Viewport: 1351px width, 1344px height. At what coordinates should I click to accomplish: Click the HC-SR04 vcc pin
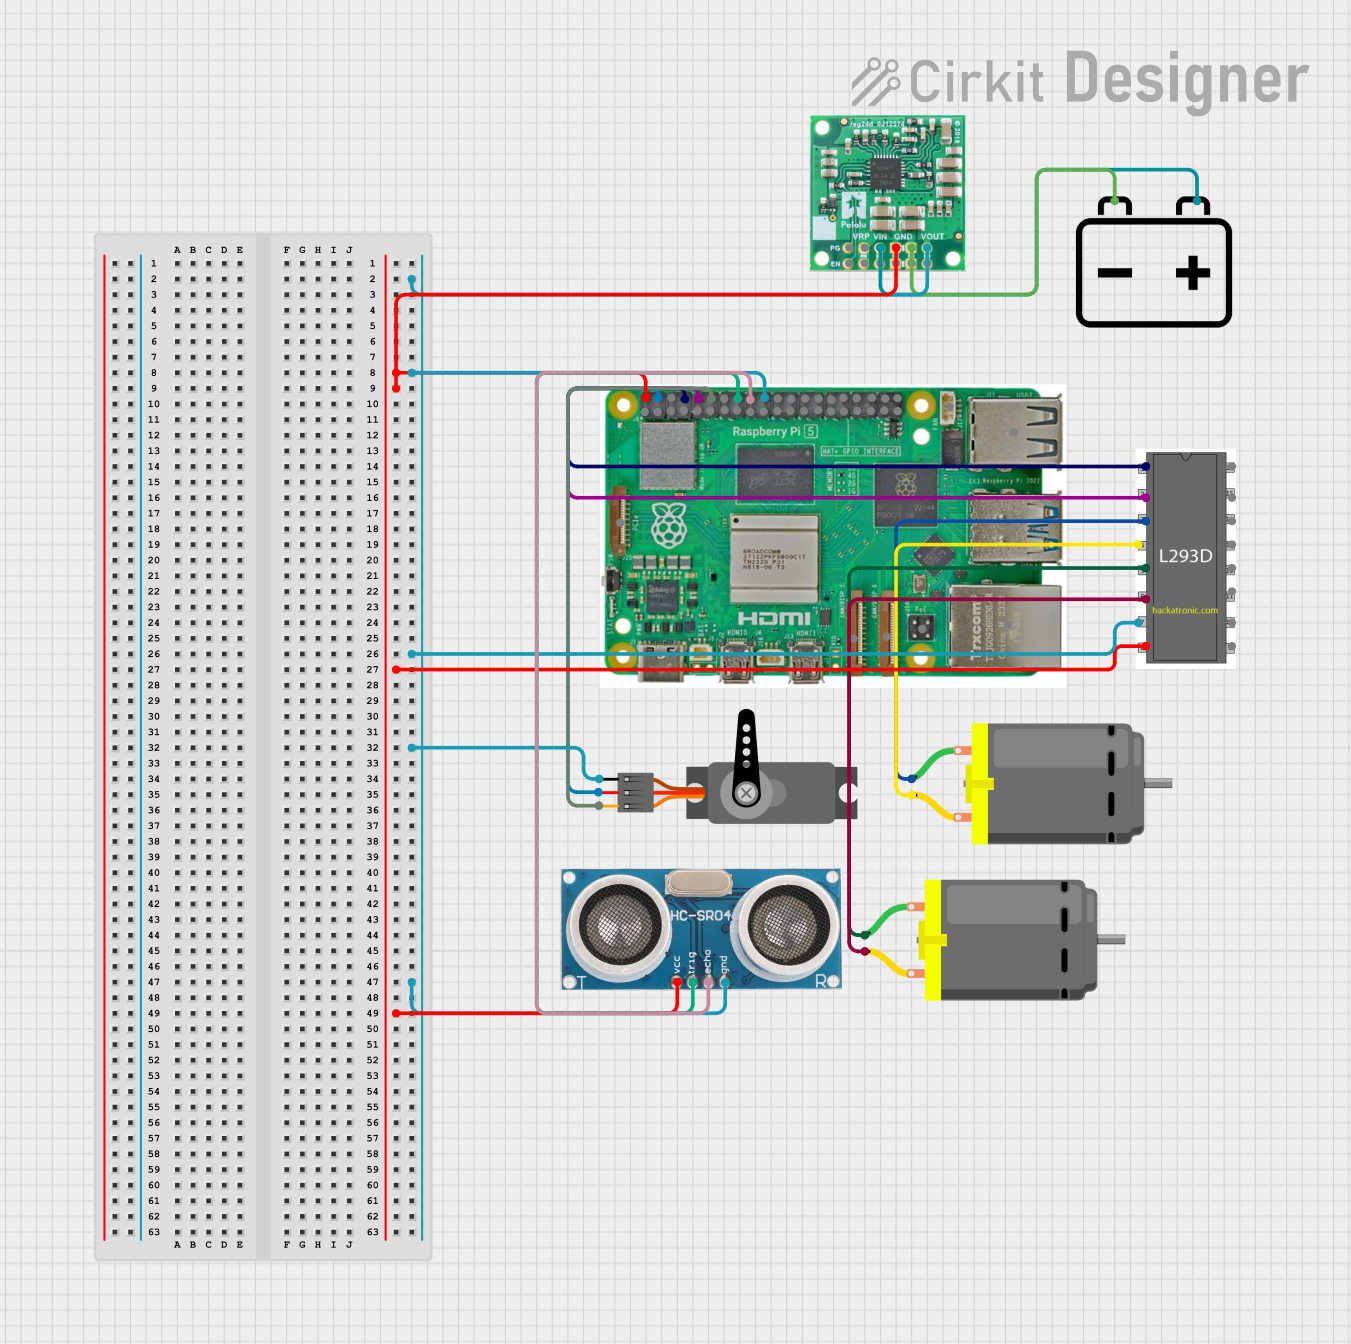coord(677,982)
